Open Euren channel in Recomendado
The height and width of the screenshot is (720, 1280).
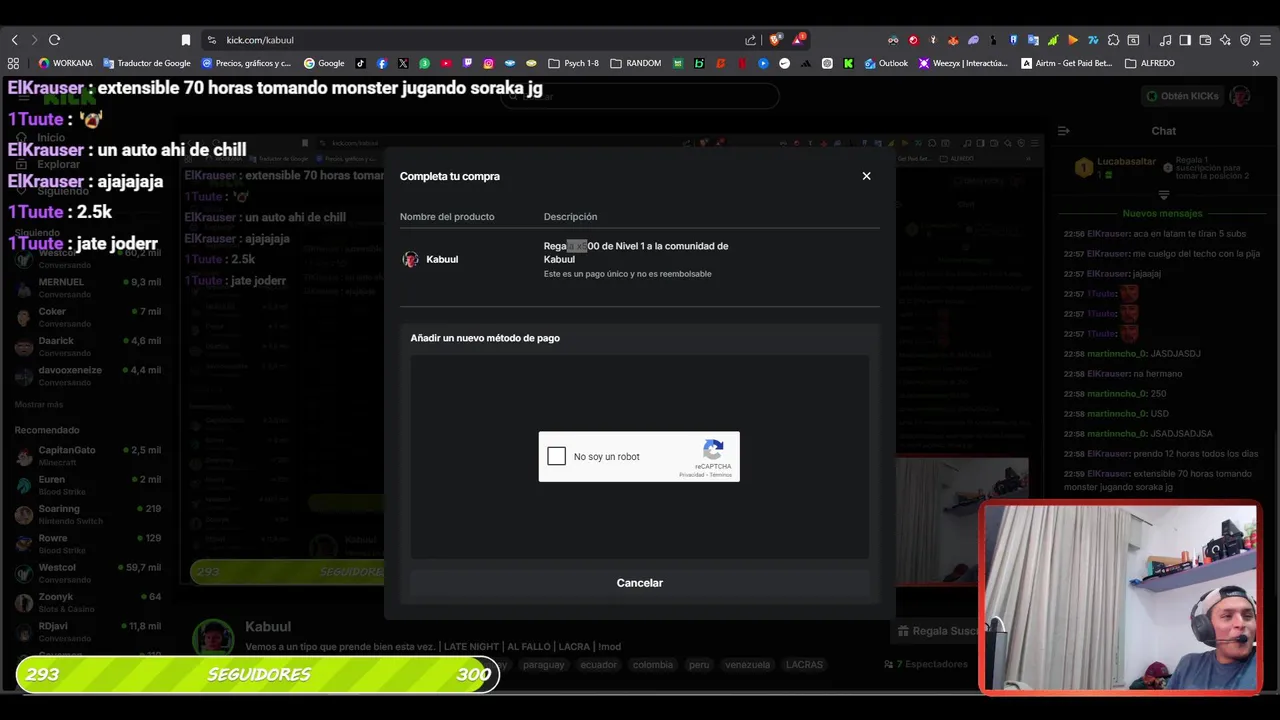pyautogui.click(x=88, y=485)
